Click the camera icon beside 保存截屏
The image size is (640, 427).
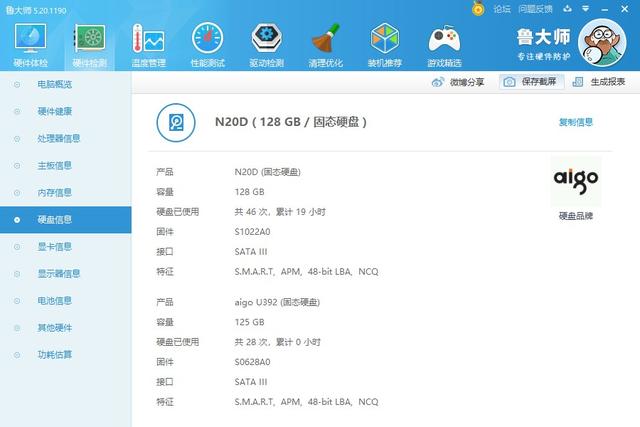coord(509,82)
